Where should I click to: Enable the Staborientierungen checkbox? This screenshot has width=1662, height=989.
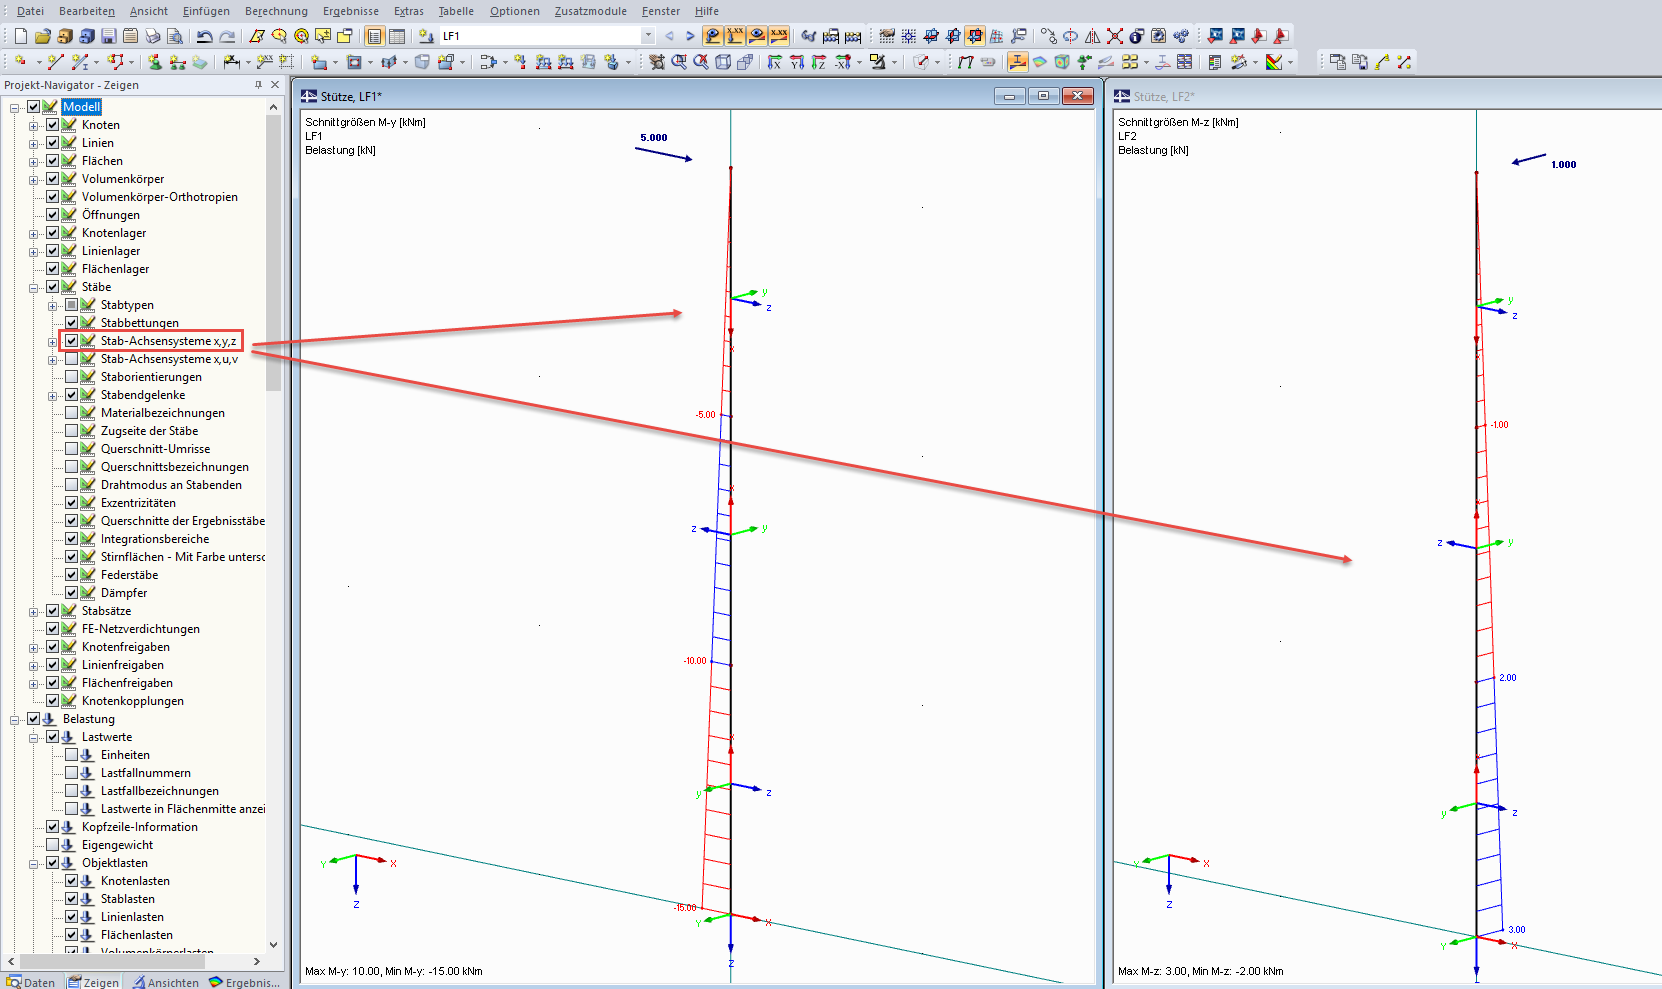(x=72, y=377)
